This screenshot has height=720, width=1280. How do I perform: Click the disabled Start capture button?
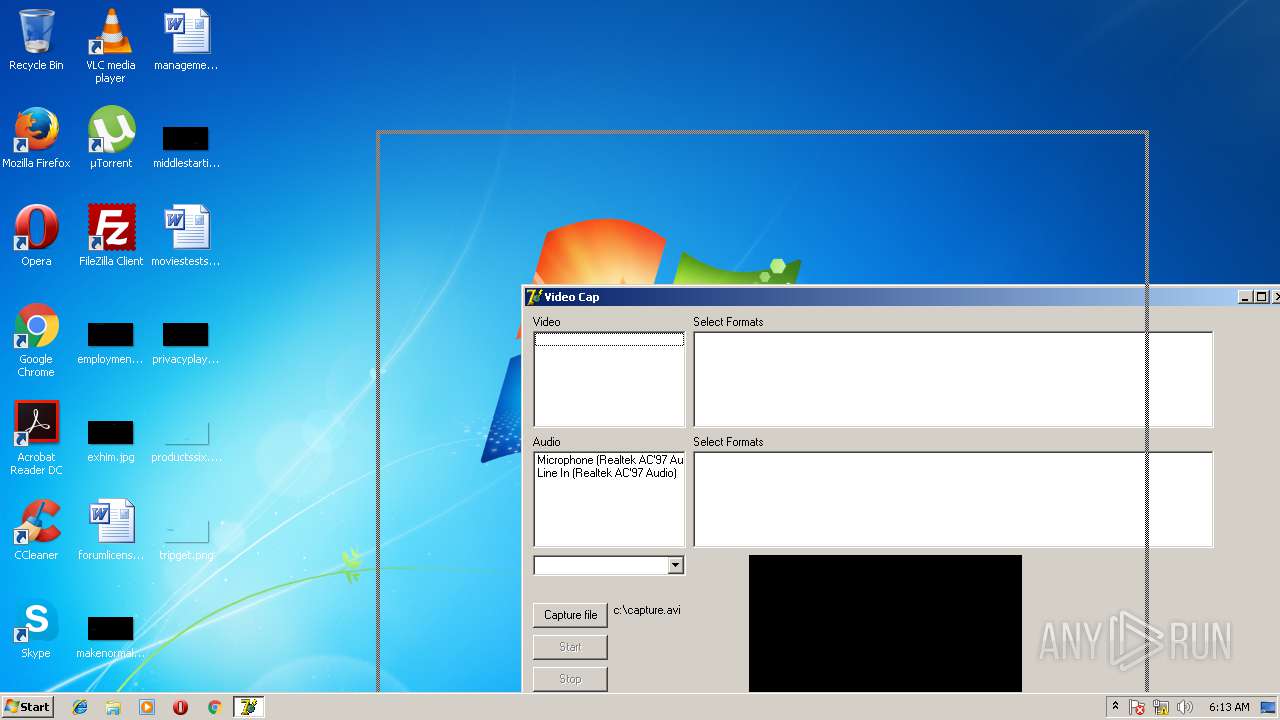coord(570,647)
